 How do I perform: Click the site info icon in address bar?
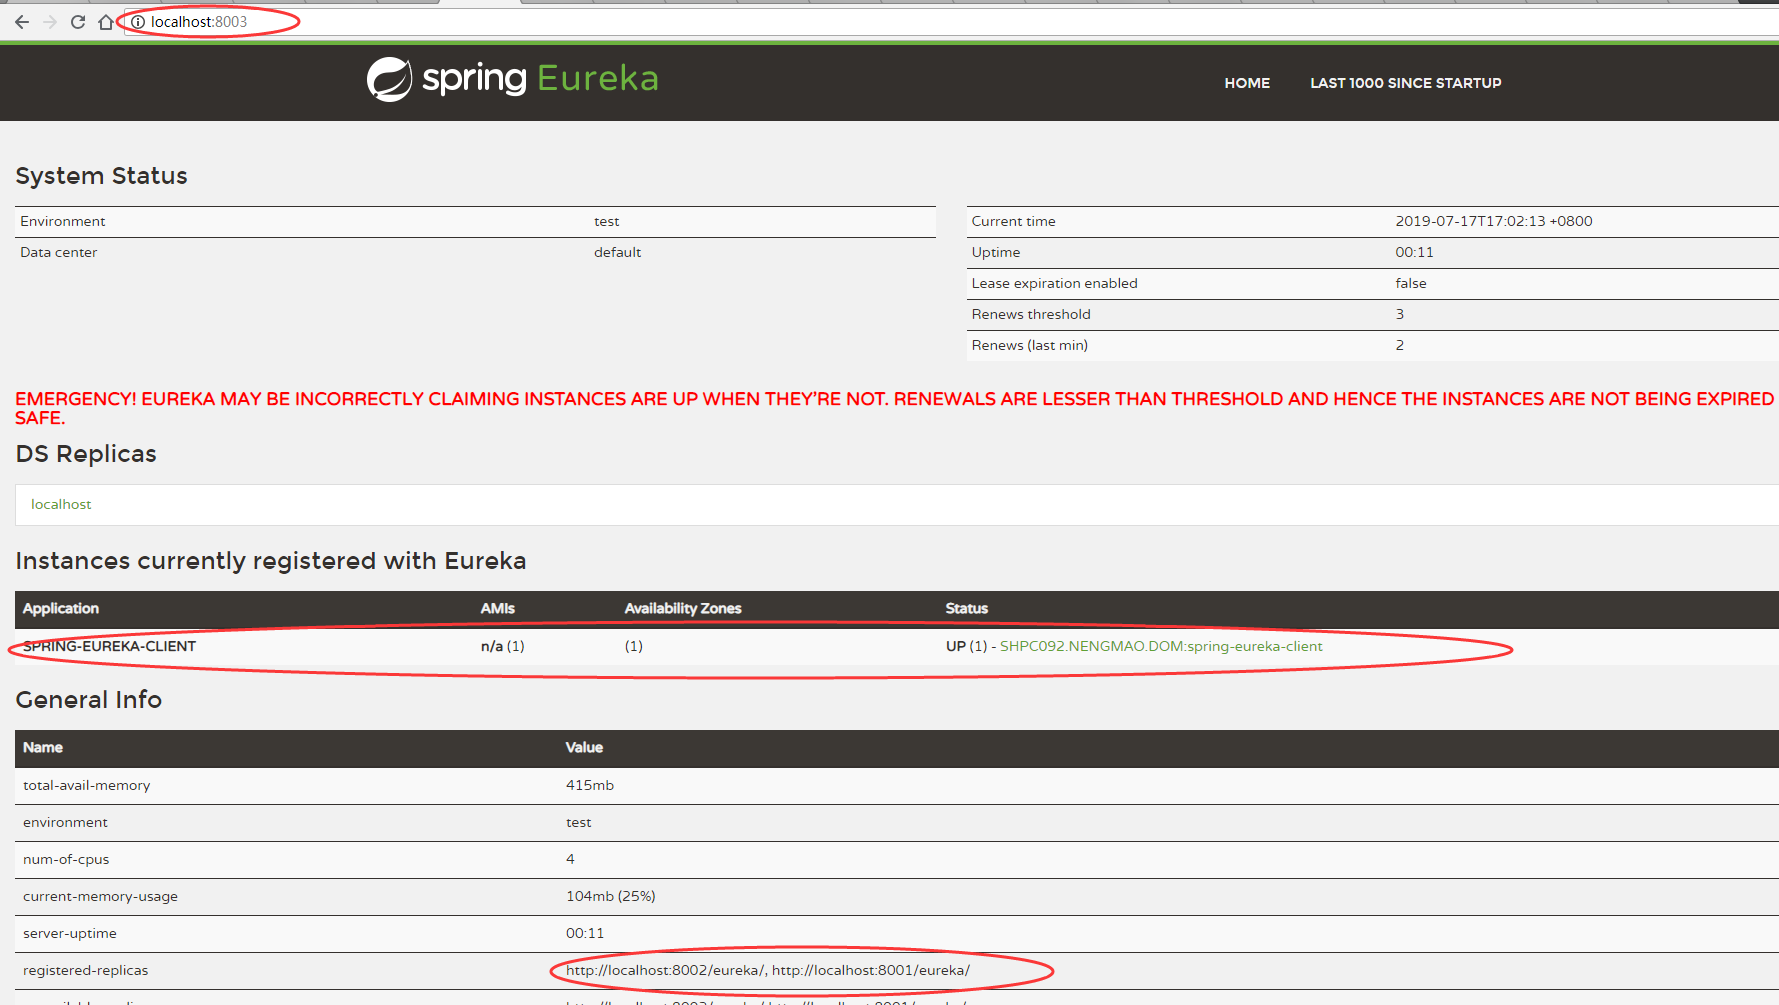[138, 22]
